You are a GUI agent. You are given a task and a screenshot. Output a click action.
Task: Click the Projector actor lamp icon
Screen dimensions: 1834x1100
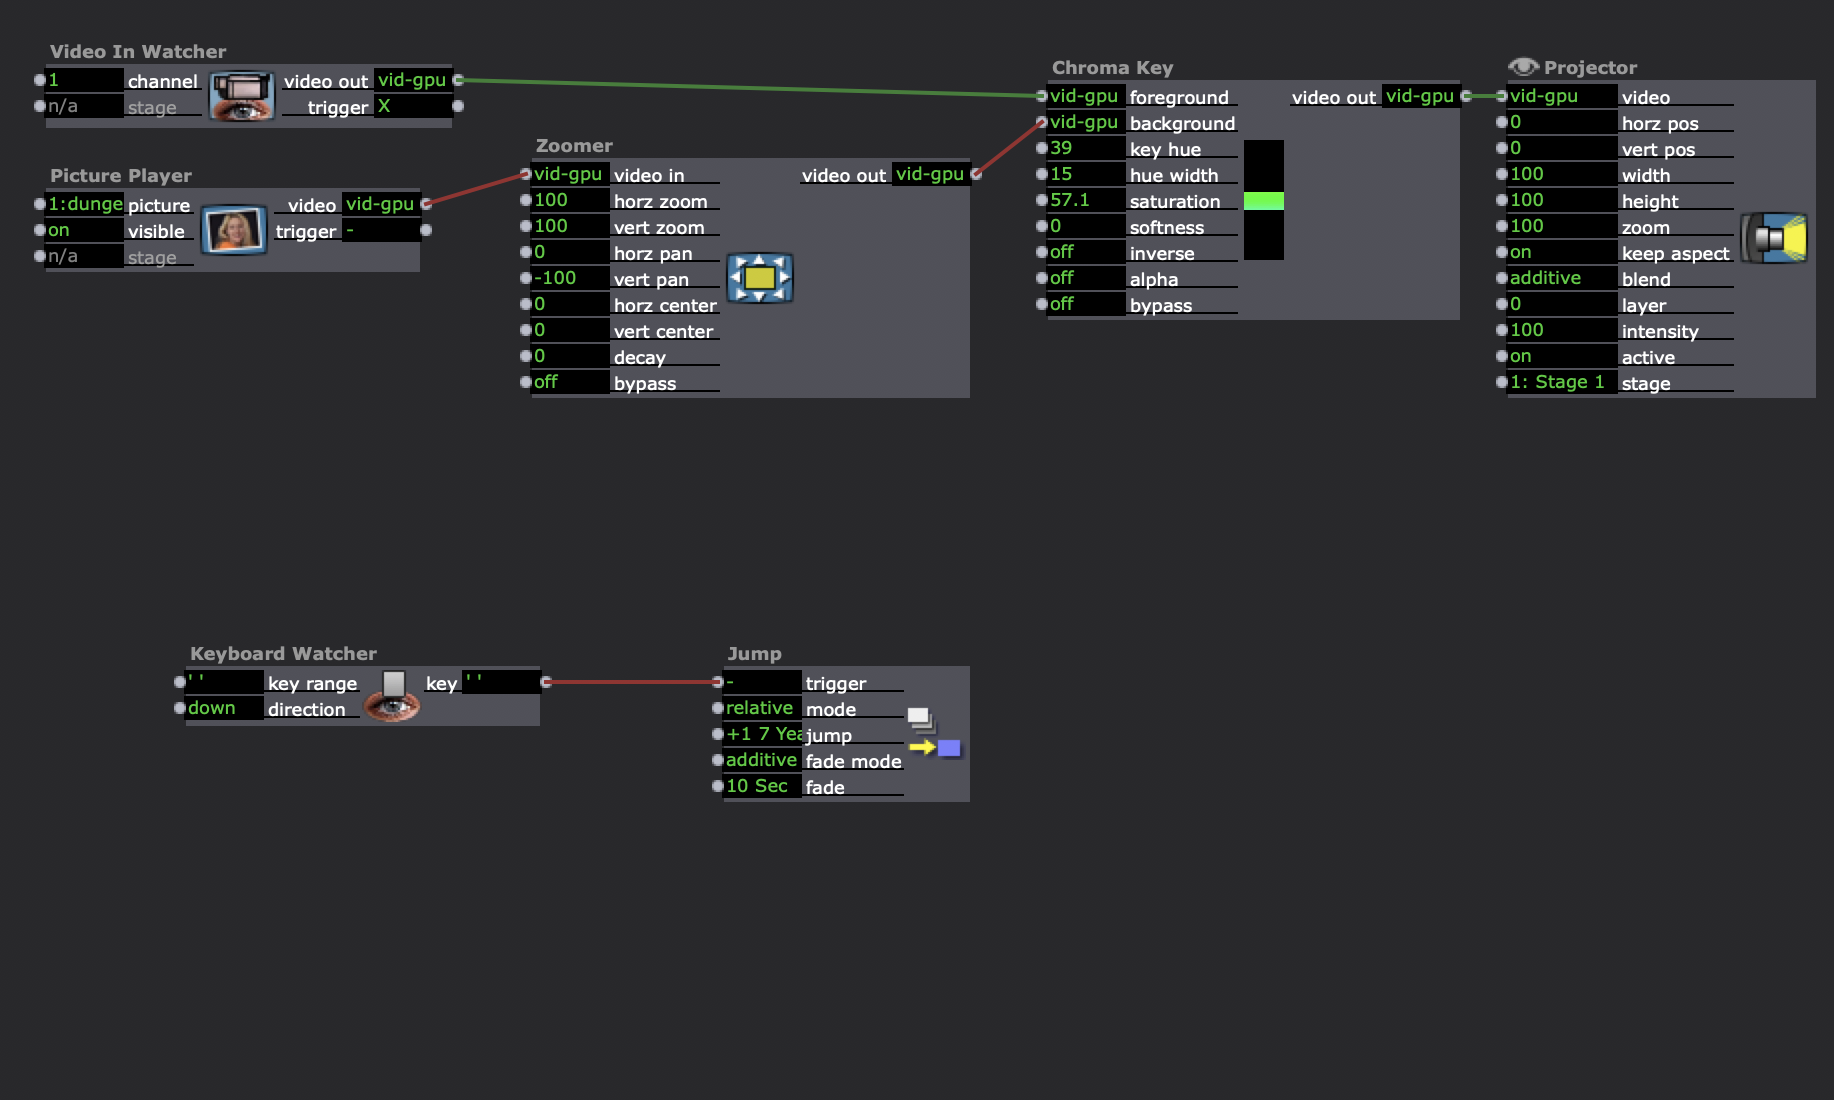pos(1774,239)
